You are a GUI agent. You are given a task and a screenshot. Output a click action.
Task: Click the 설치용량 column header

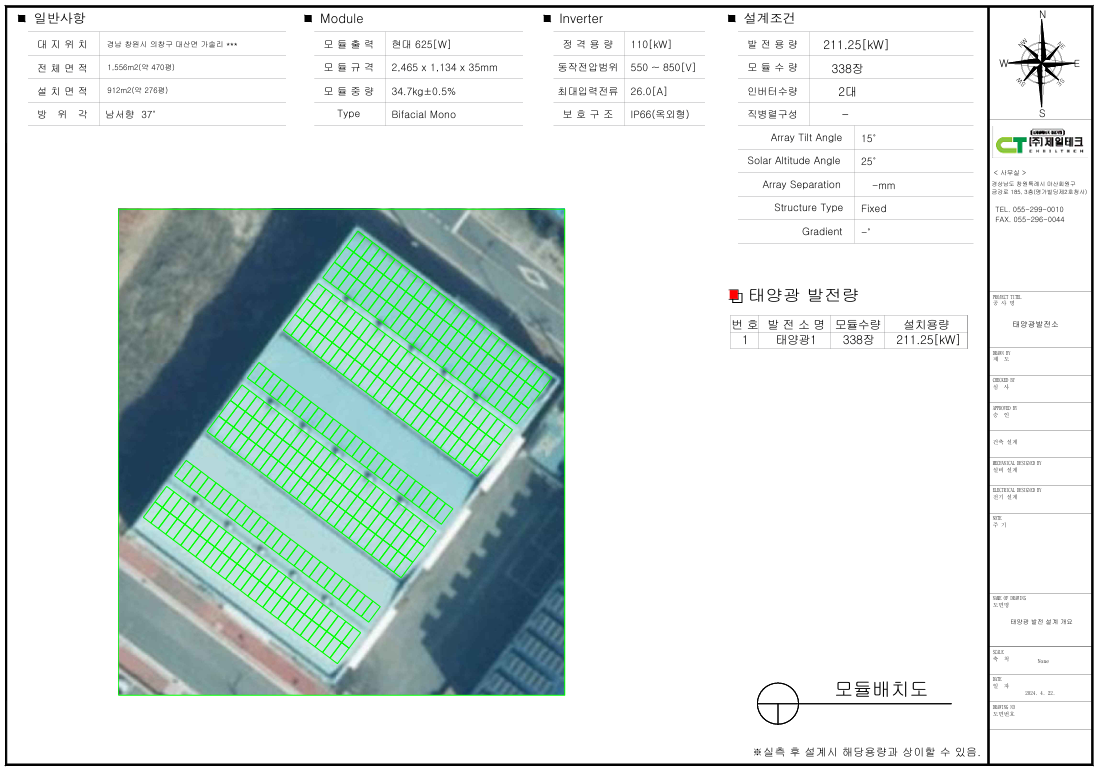tap(927, 324)
